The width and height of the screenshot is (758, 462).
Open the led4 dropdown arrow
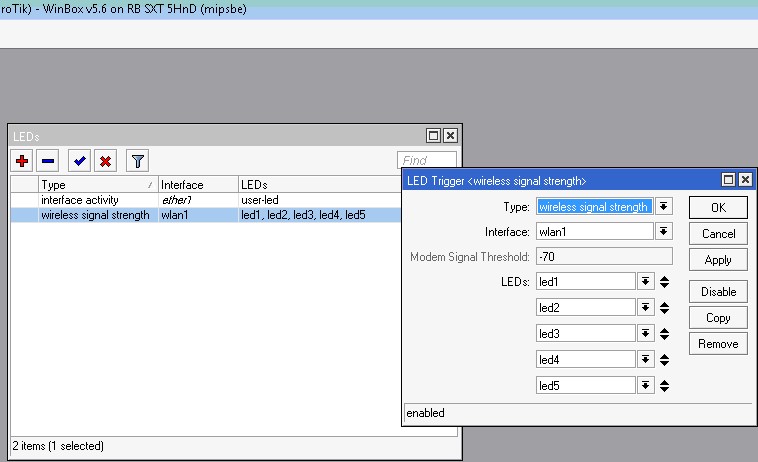[645, 360]
